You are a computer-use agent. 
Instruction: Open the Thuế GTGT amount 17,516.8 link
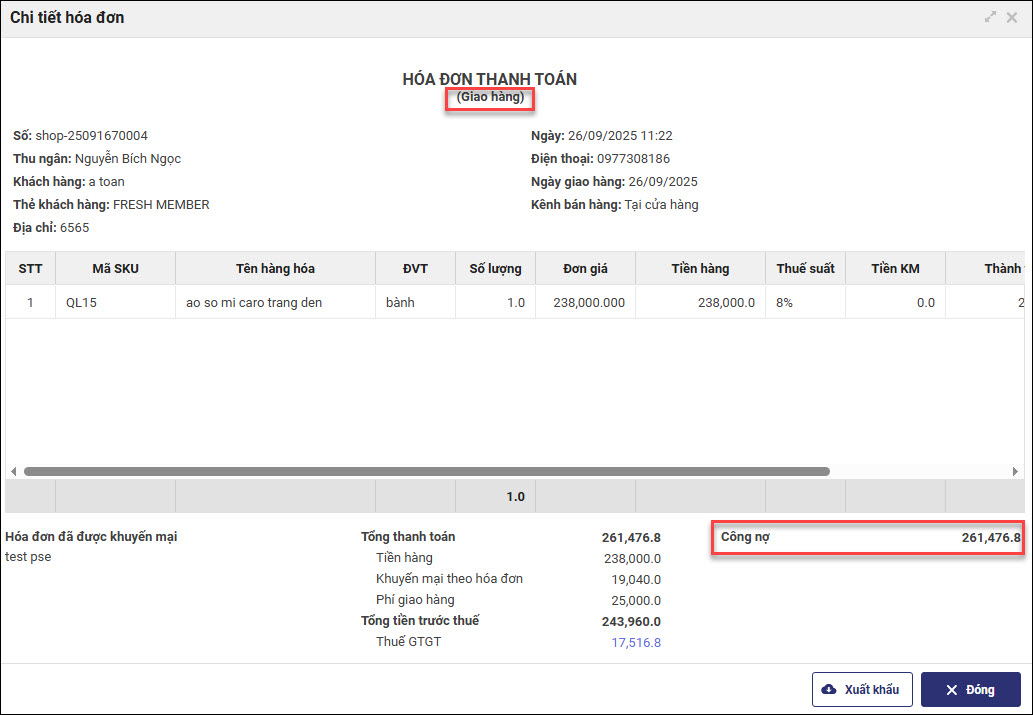click(x=635, y=642)
